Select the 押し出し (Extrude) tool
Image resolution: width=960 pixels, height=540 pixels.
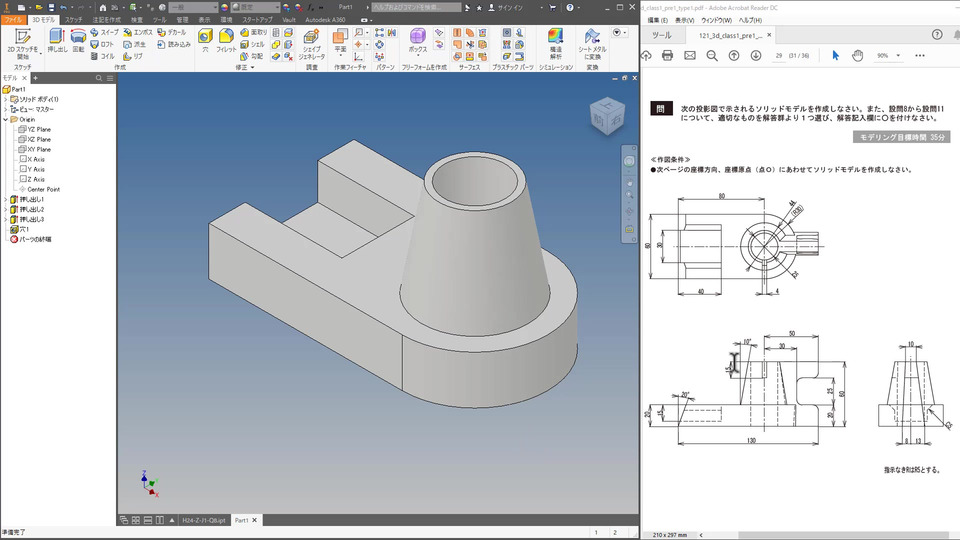(x=57, y=40)
